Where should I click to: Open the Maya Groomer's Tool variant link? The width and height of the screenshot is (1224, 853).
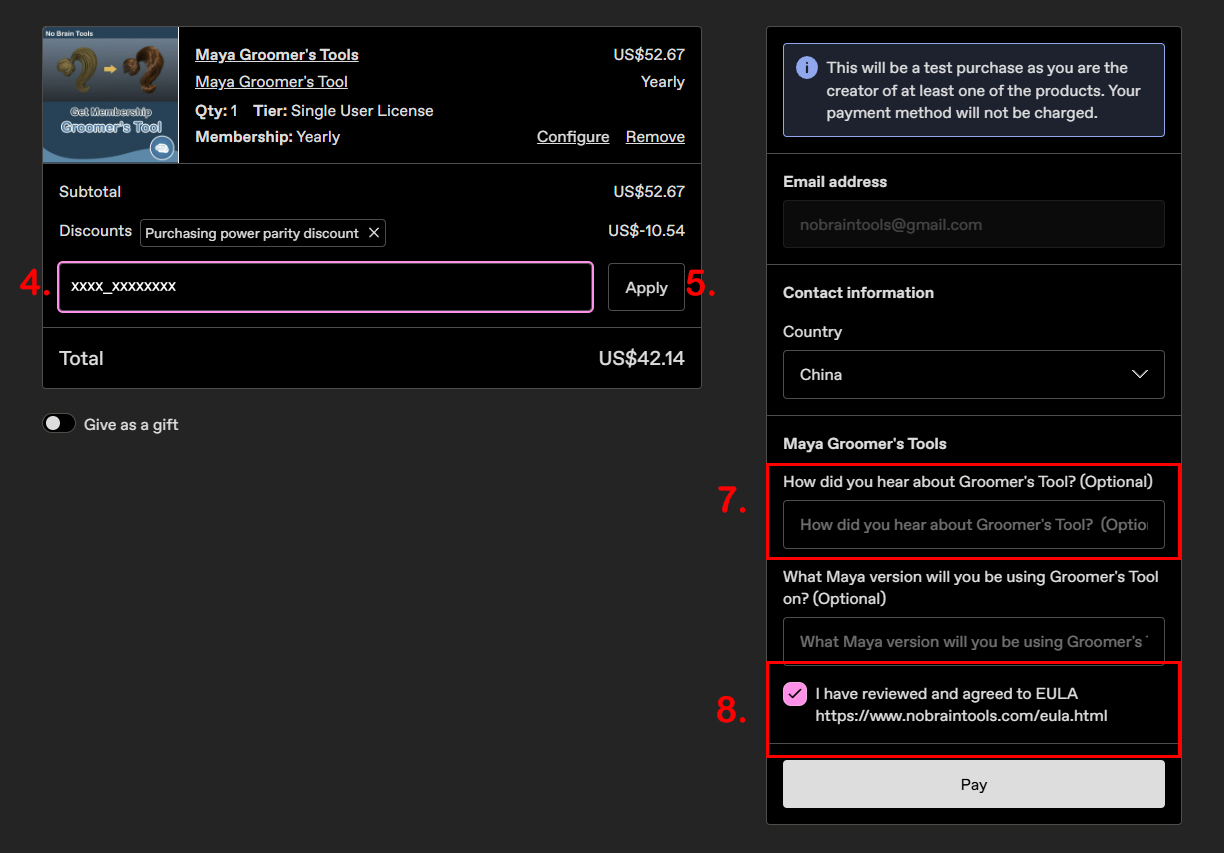pos(272,82)
